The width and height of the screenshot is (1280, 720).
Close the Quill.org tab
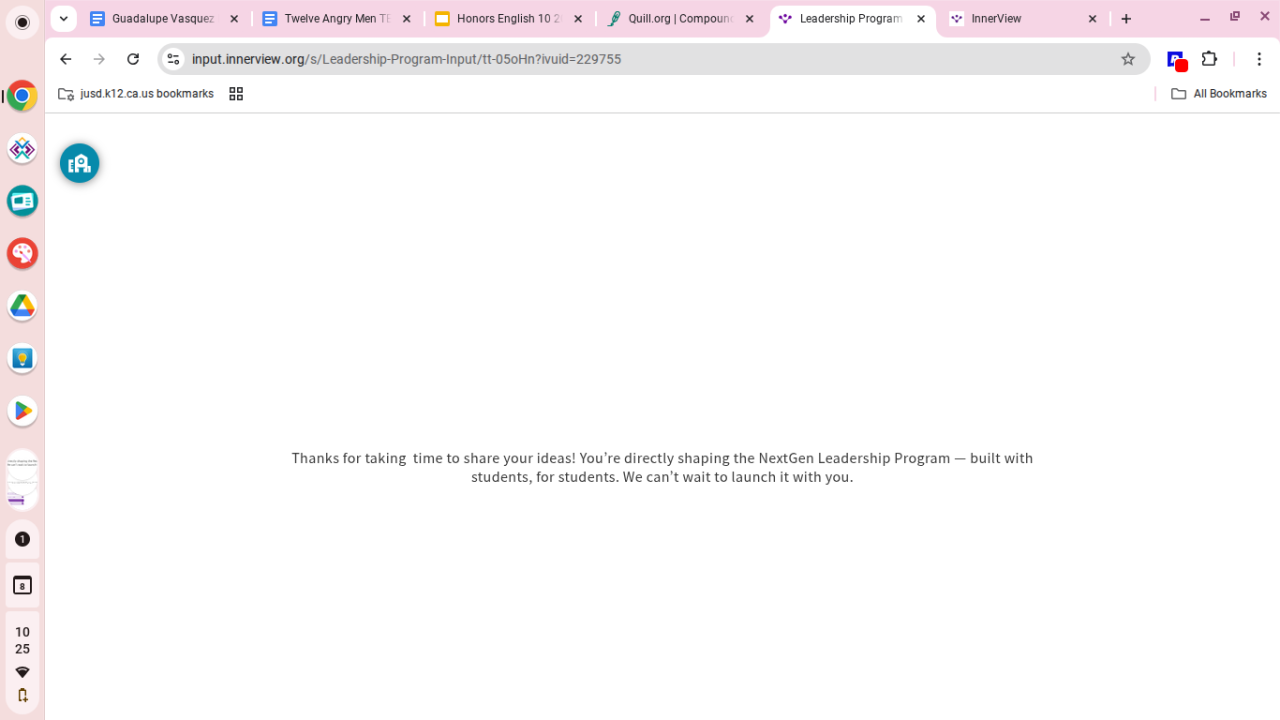coord(750,19)
